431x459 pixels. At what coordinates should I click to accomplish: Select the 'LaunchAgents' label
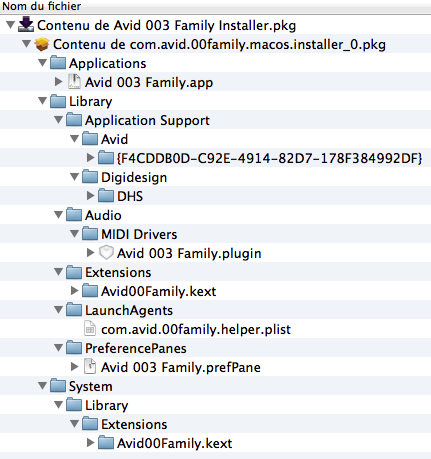pos(129,310)
